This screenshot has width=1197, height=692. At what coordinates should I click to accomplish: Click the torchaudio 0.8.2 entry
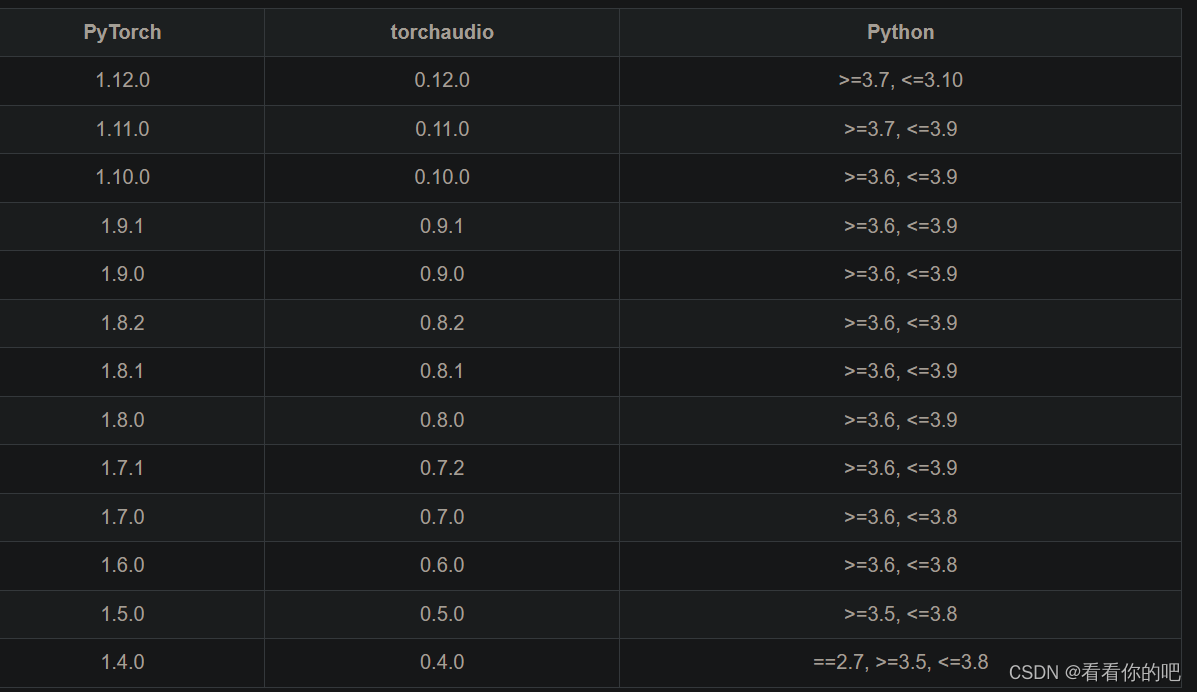(441, 323)
